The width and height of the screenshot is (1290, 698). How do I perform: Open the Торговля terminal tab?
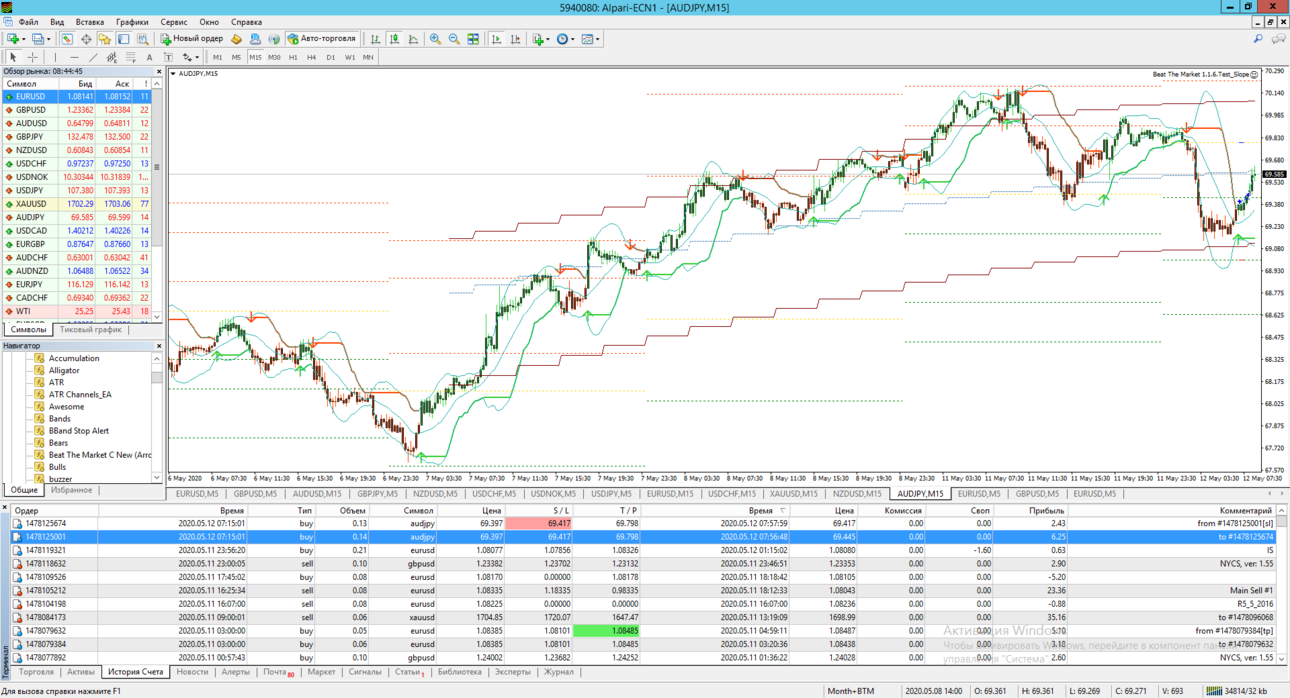point(36,672)
